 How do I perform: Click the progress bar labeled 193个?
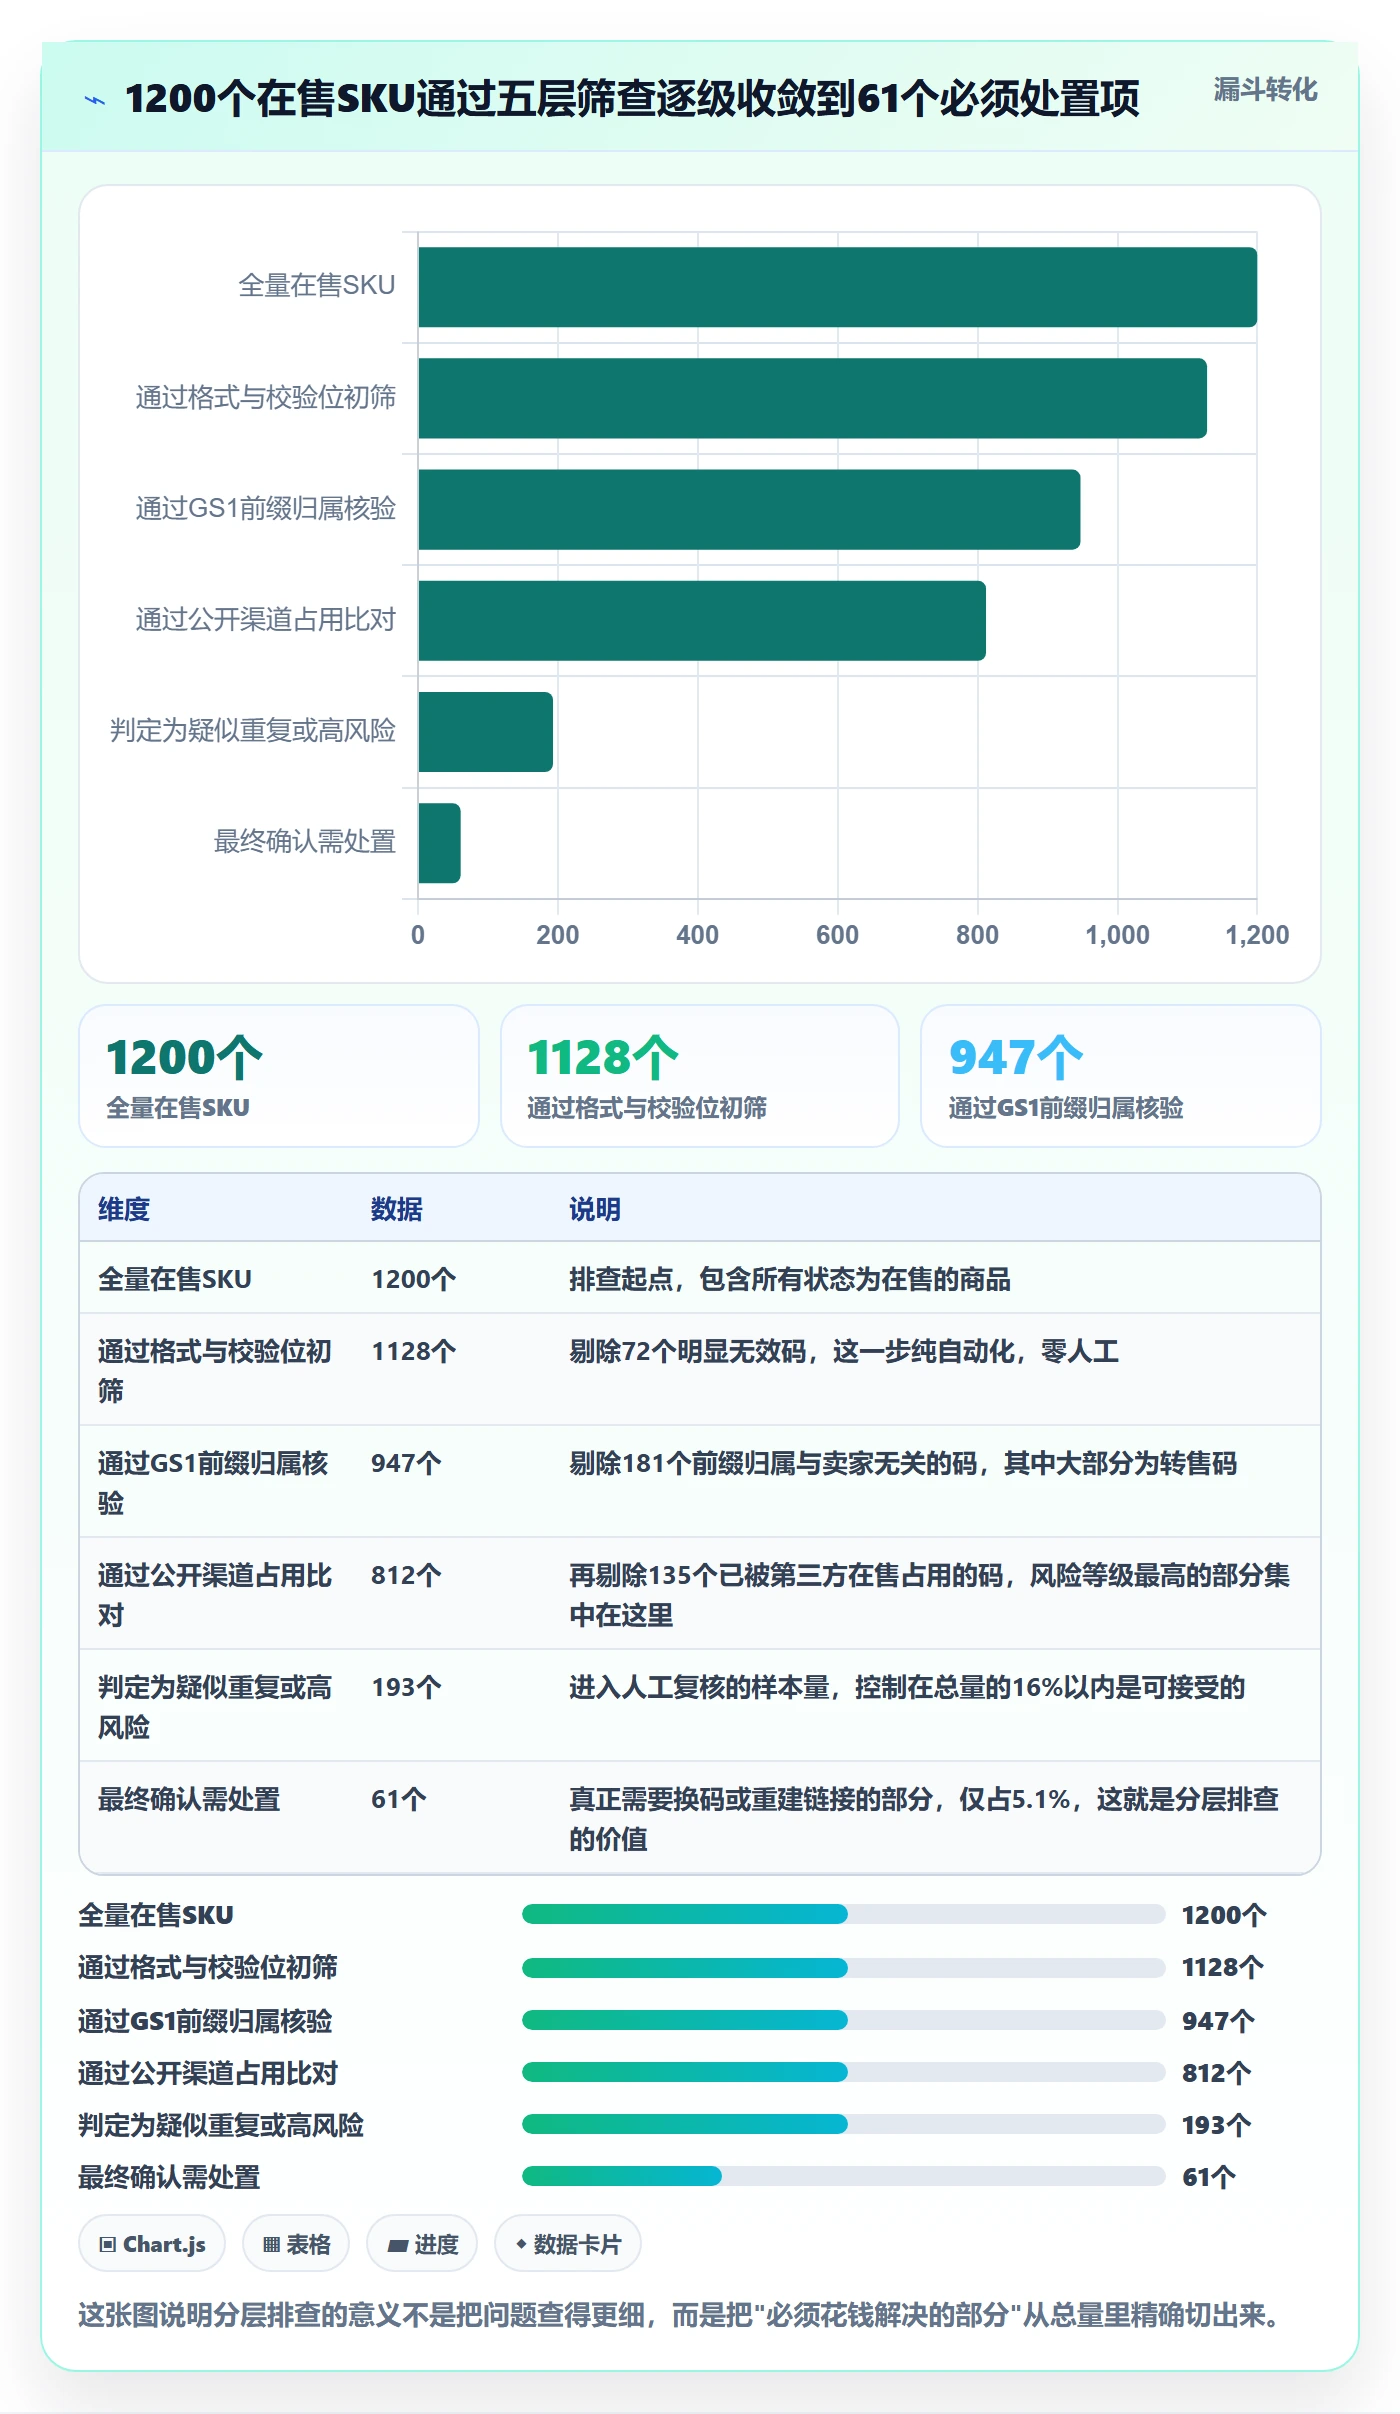(x=843, y=2124)
